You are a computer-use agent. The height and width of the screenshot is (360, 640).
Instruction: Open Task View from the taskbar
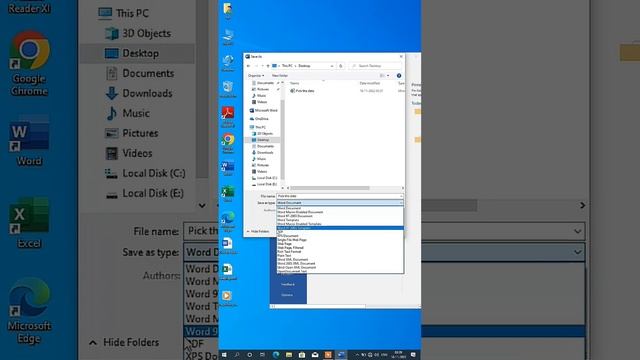point(262,355)
